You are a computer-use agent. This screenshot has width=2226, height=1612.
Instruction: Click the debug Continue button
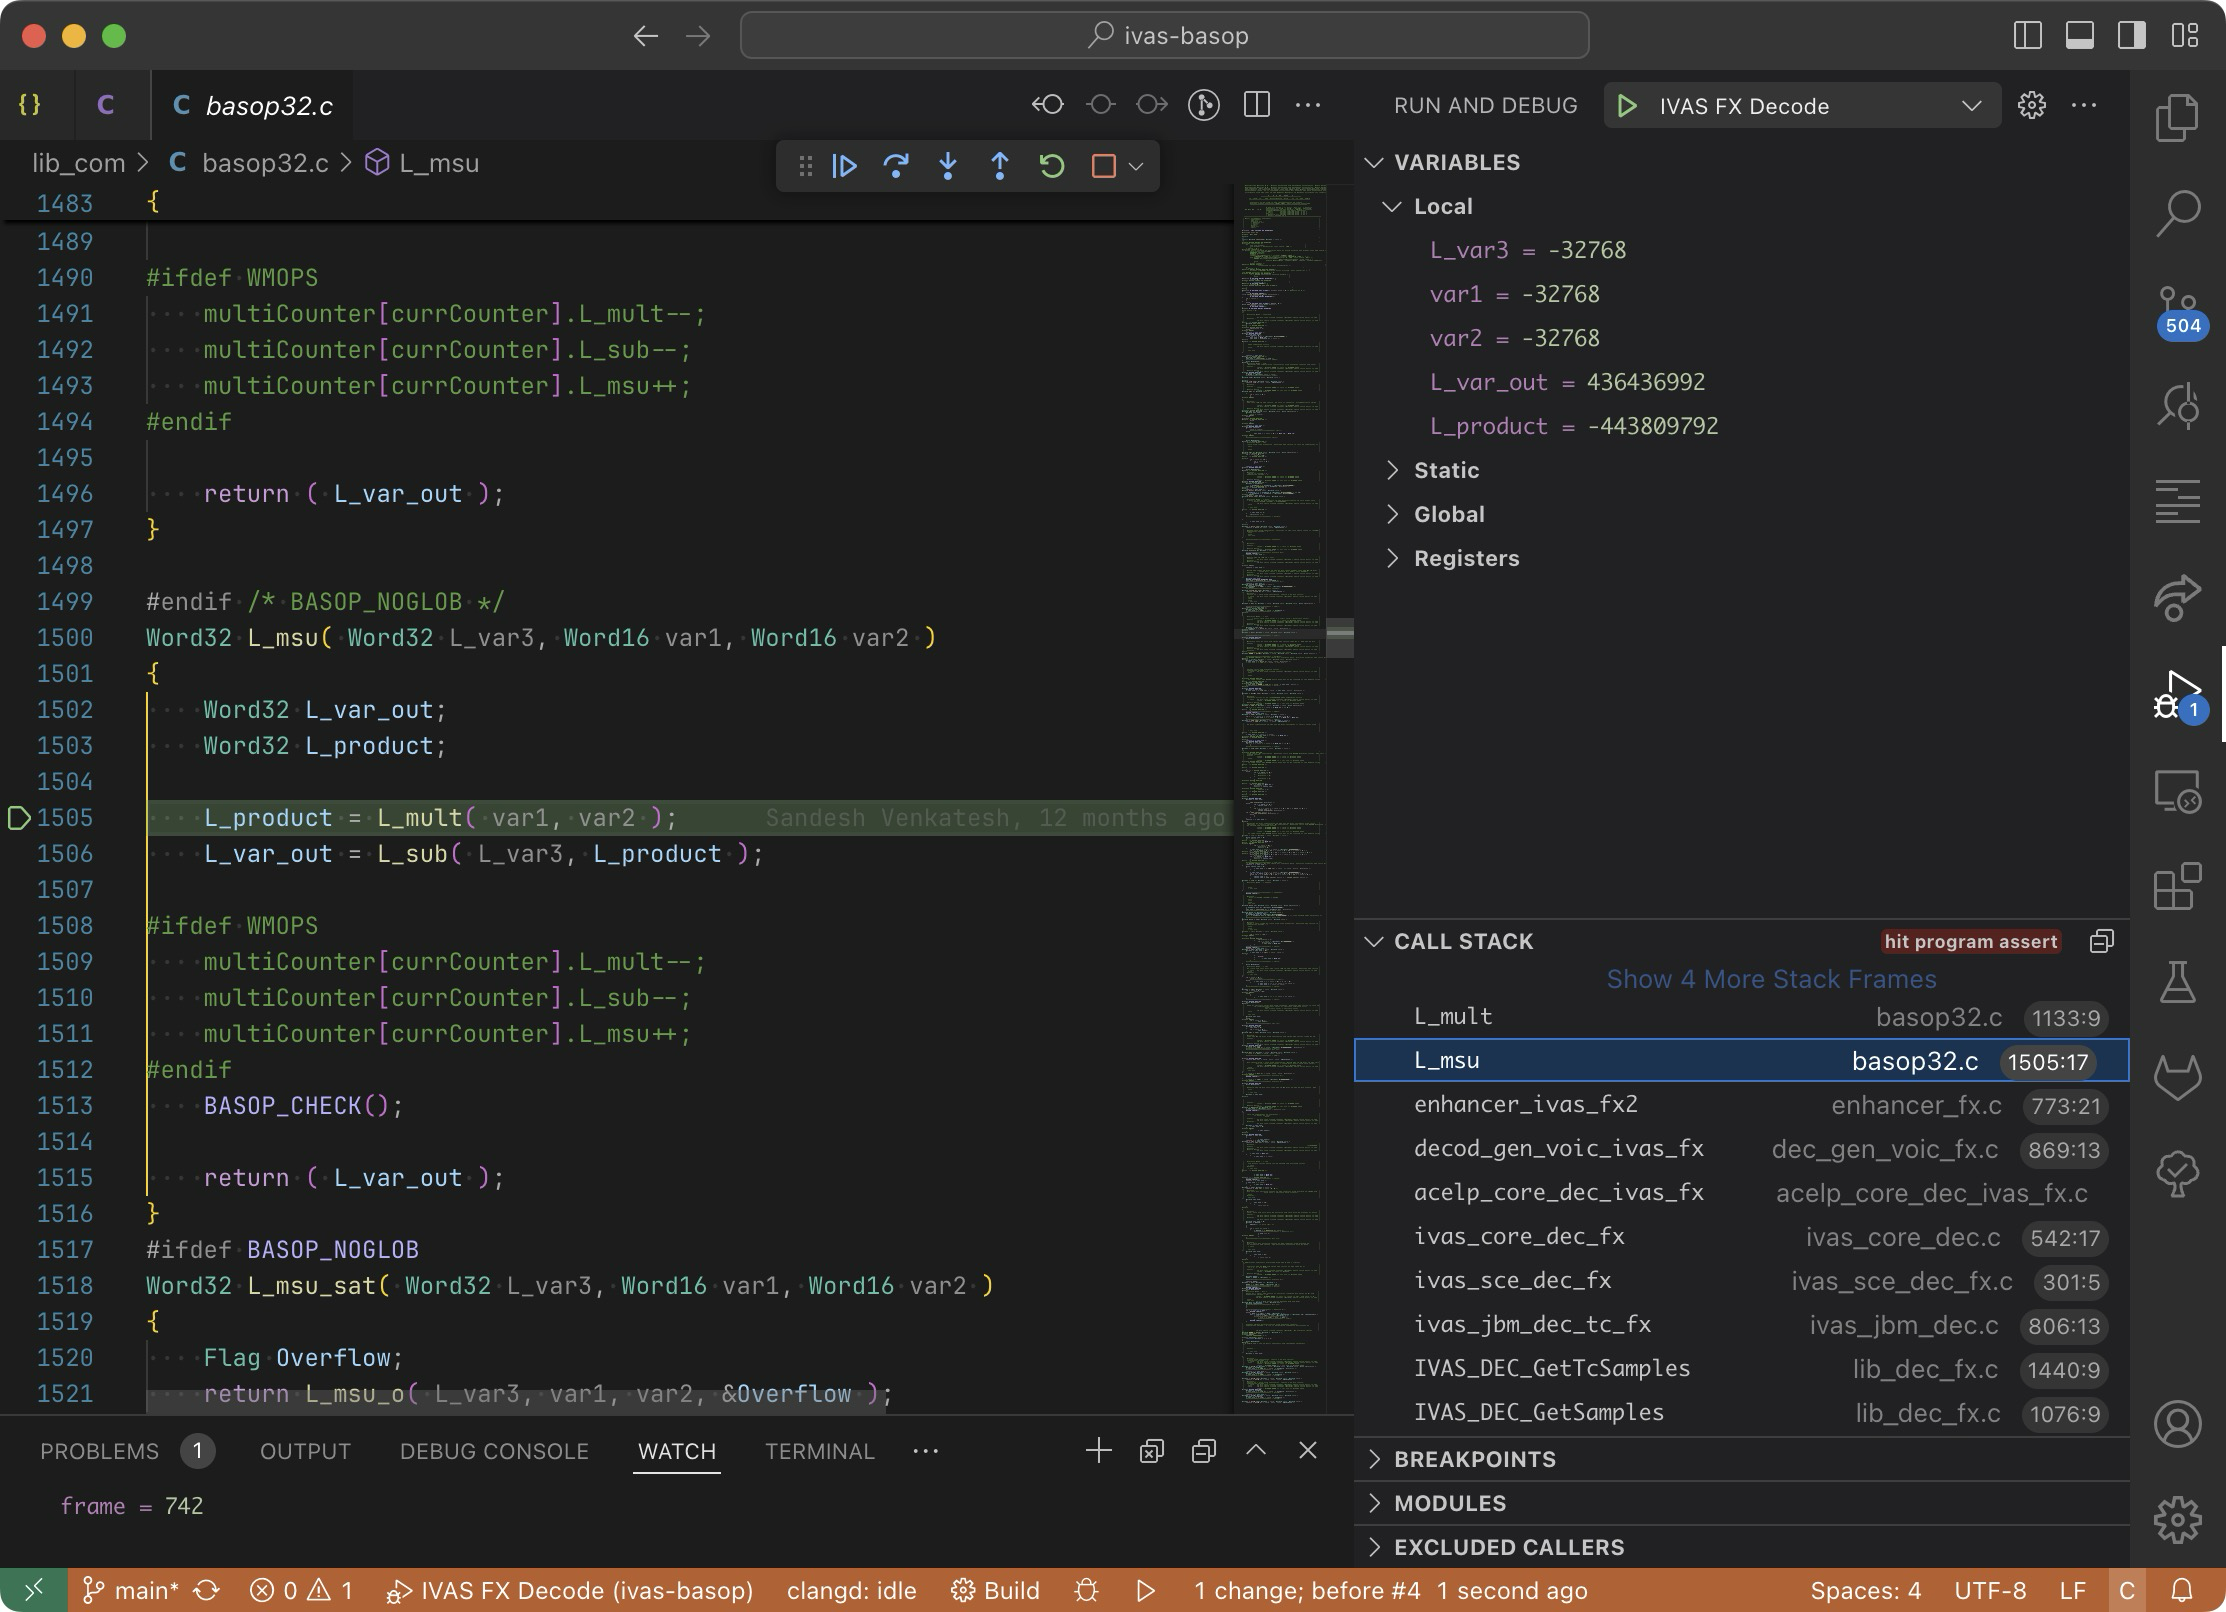click(x=844, y=166)
